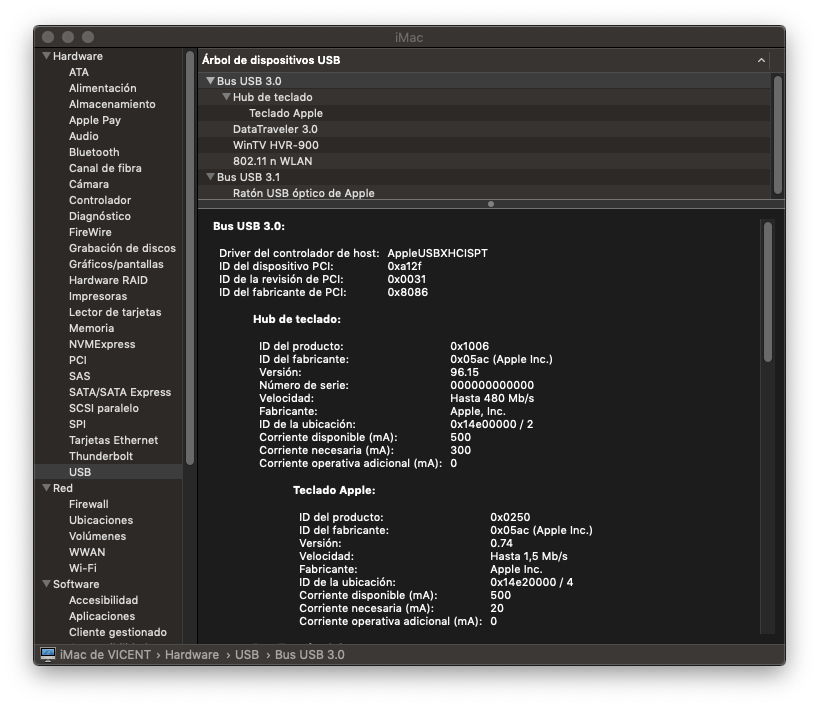The height and width of the screenshot is (707, 819).
Task: Click the 0x14e20000 / 4 value
Action: click(x=531, y=582)
